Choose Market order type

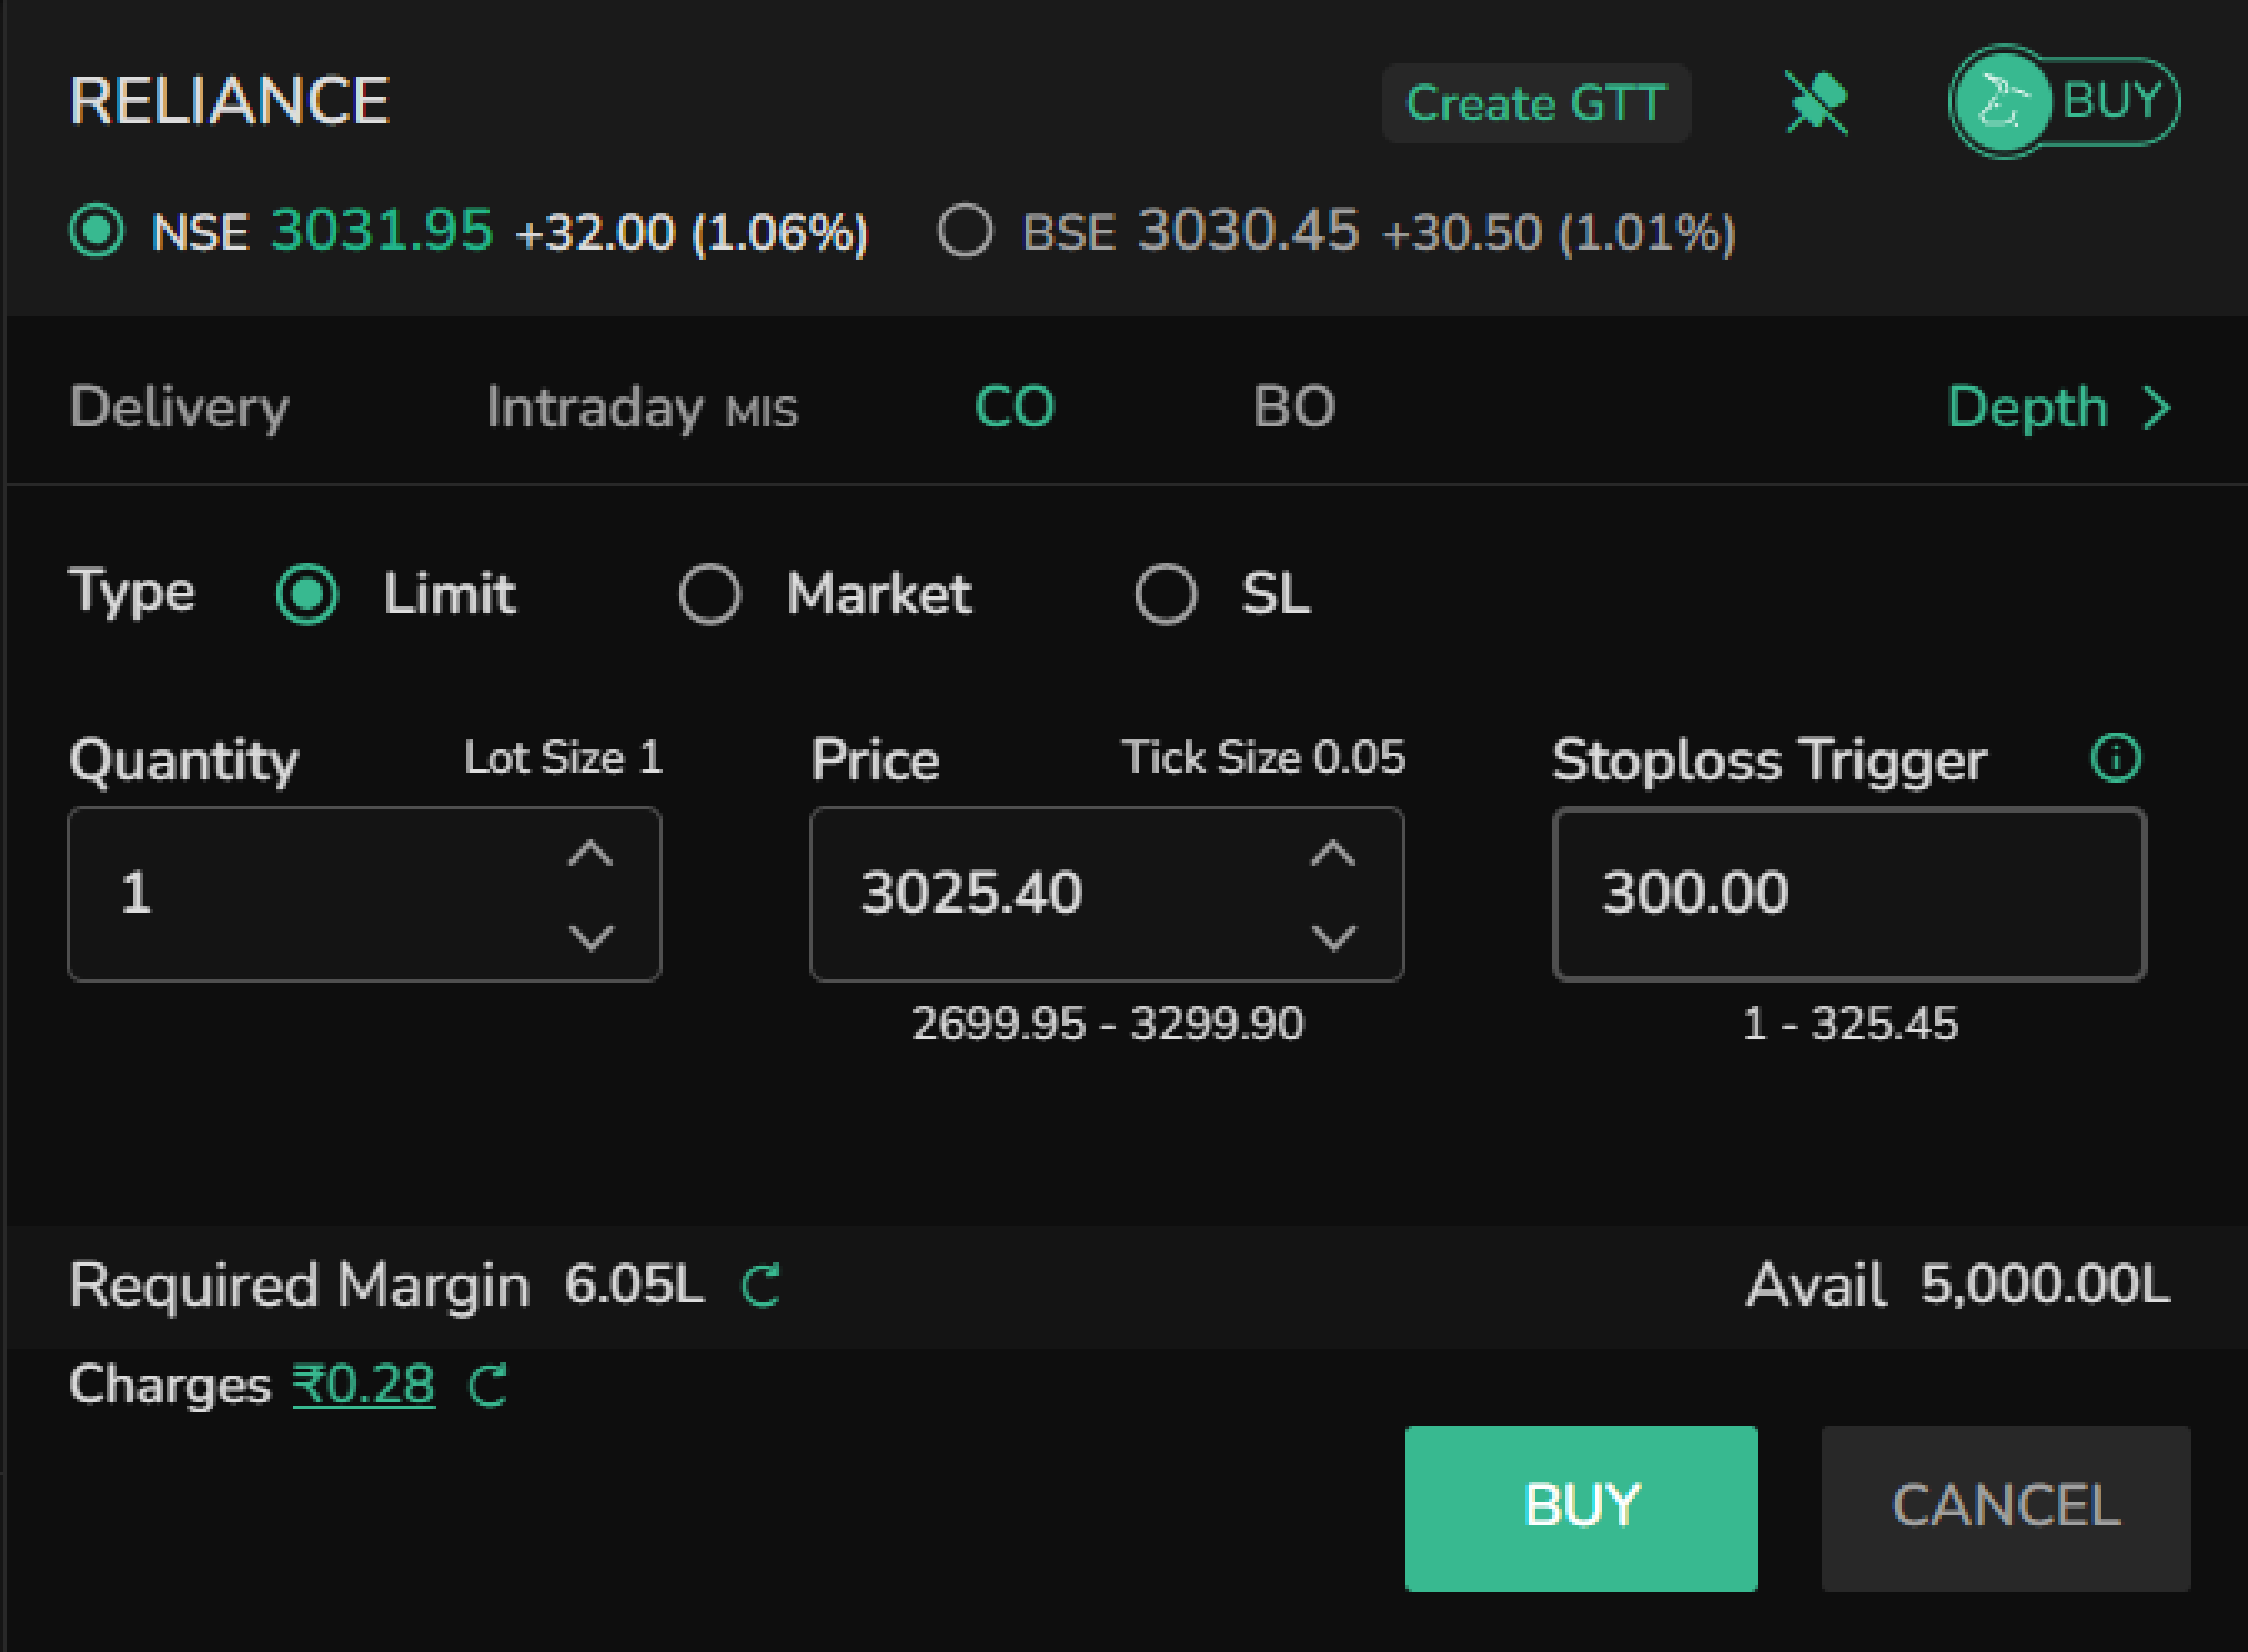(710, 594)
